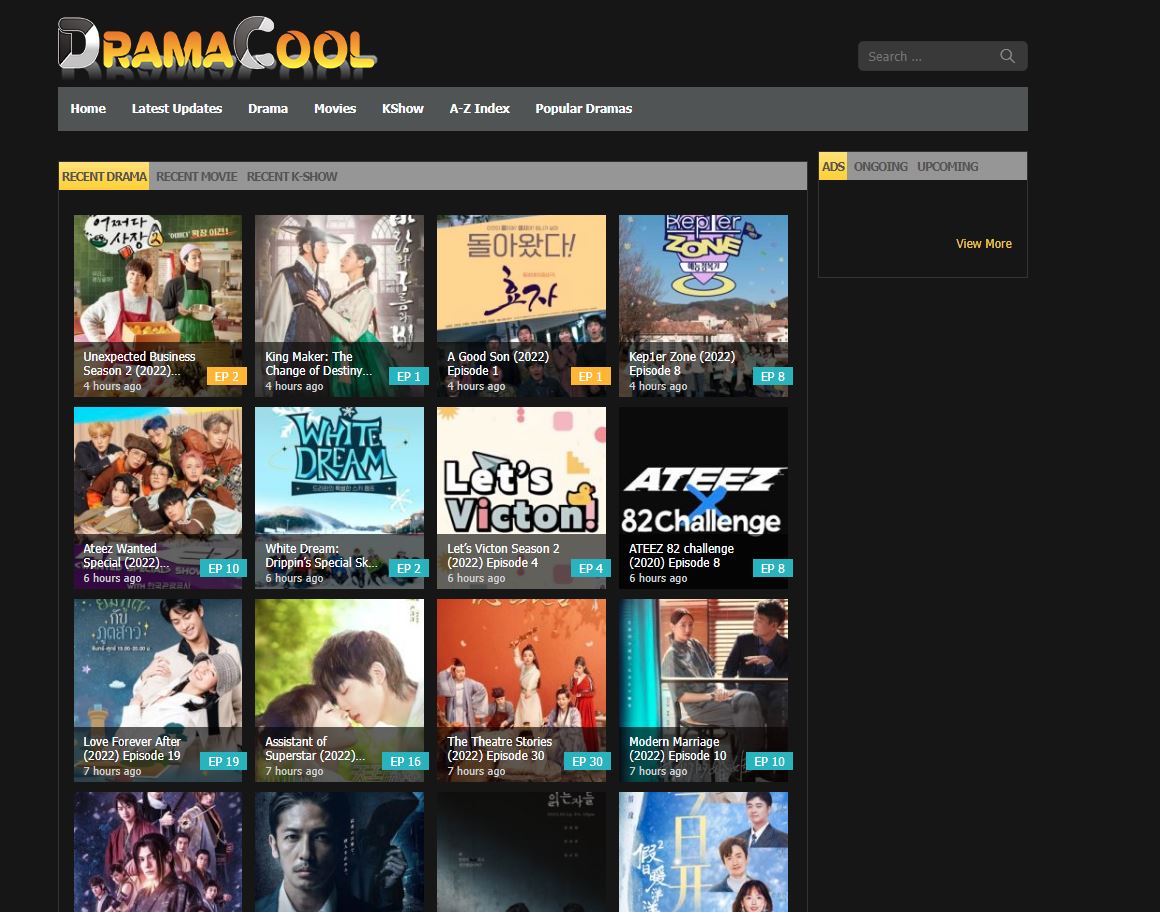Screen dimensions: 1160x912
Task: Open the Movies section
Action: (x=335, y=109)
